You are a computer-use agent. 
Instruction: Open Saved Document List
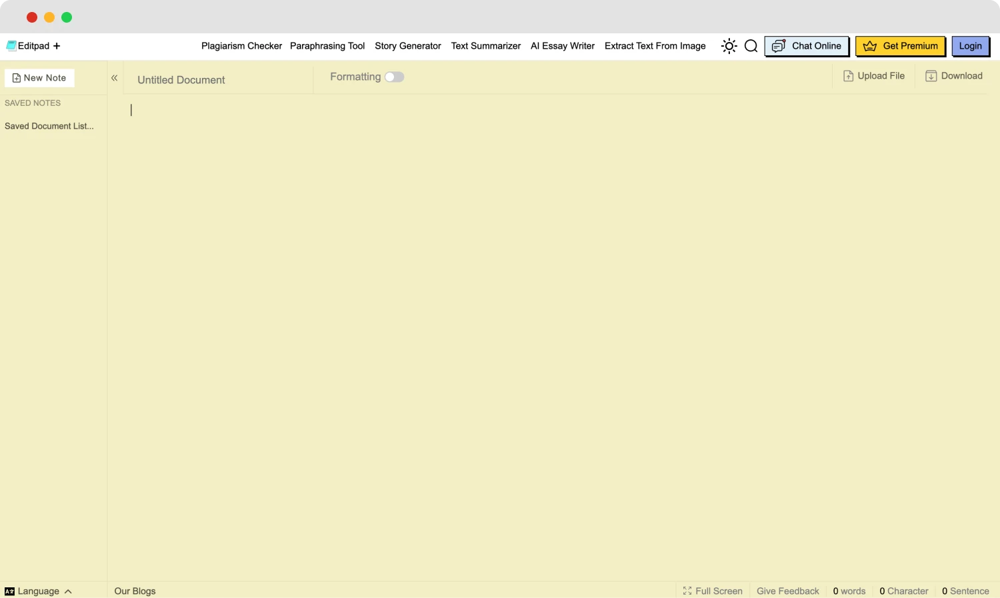[x=48, y=125]
